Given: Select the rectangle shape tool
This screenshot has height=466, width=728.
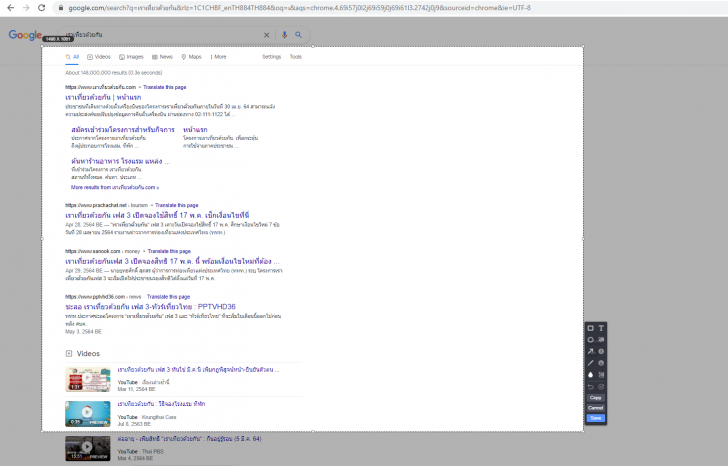Looking at the screenshot, I should (591, 328).
